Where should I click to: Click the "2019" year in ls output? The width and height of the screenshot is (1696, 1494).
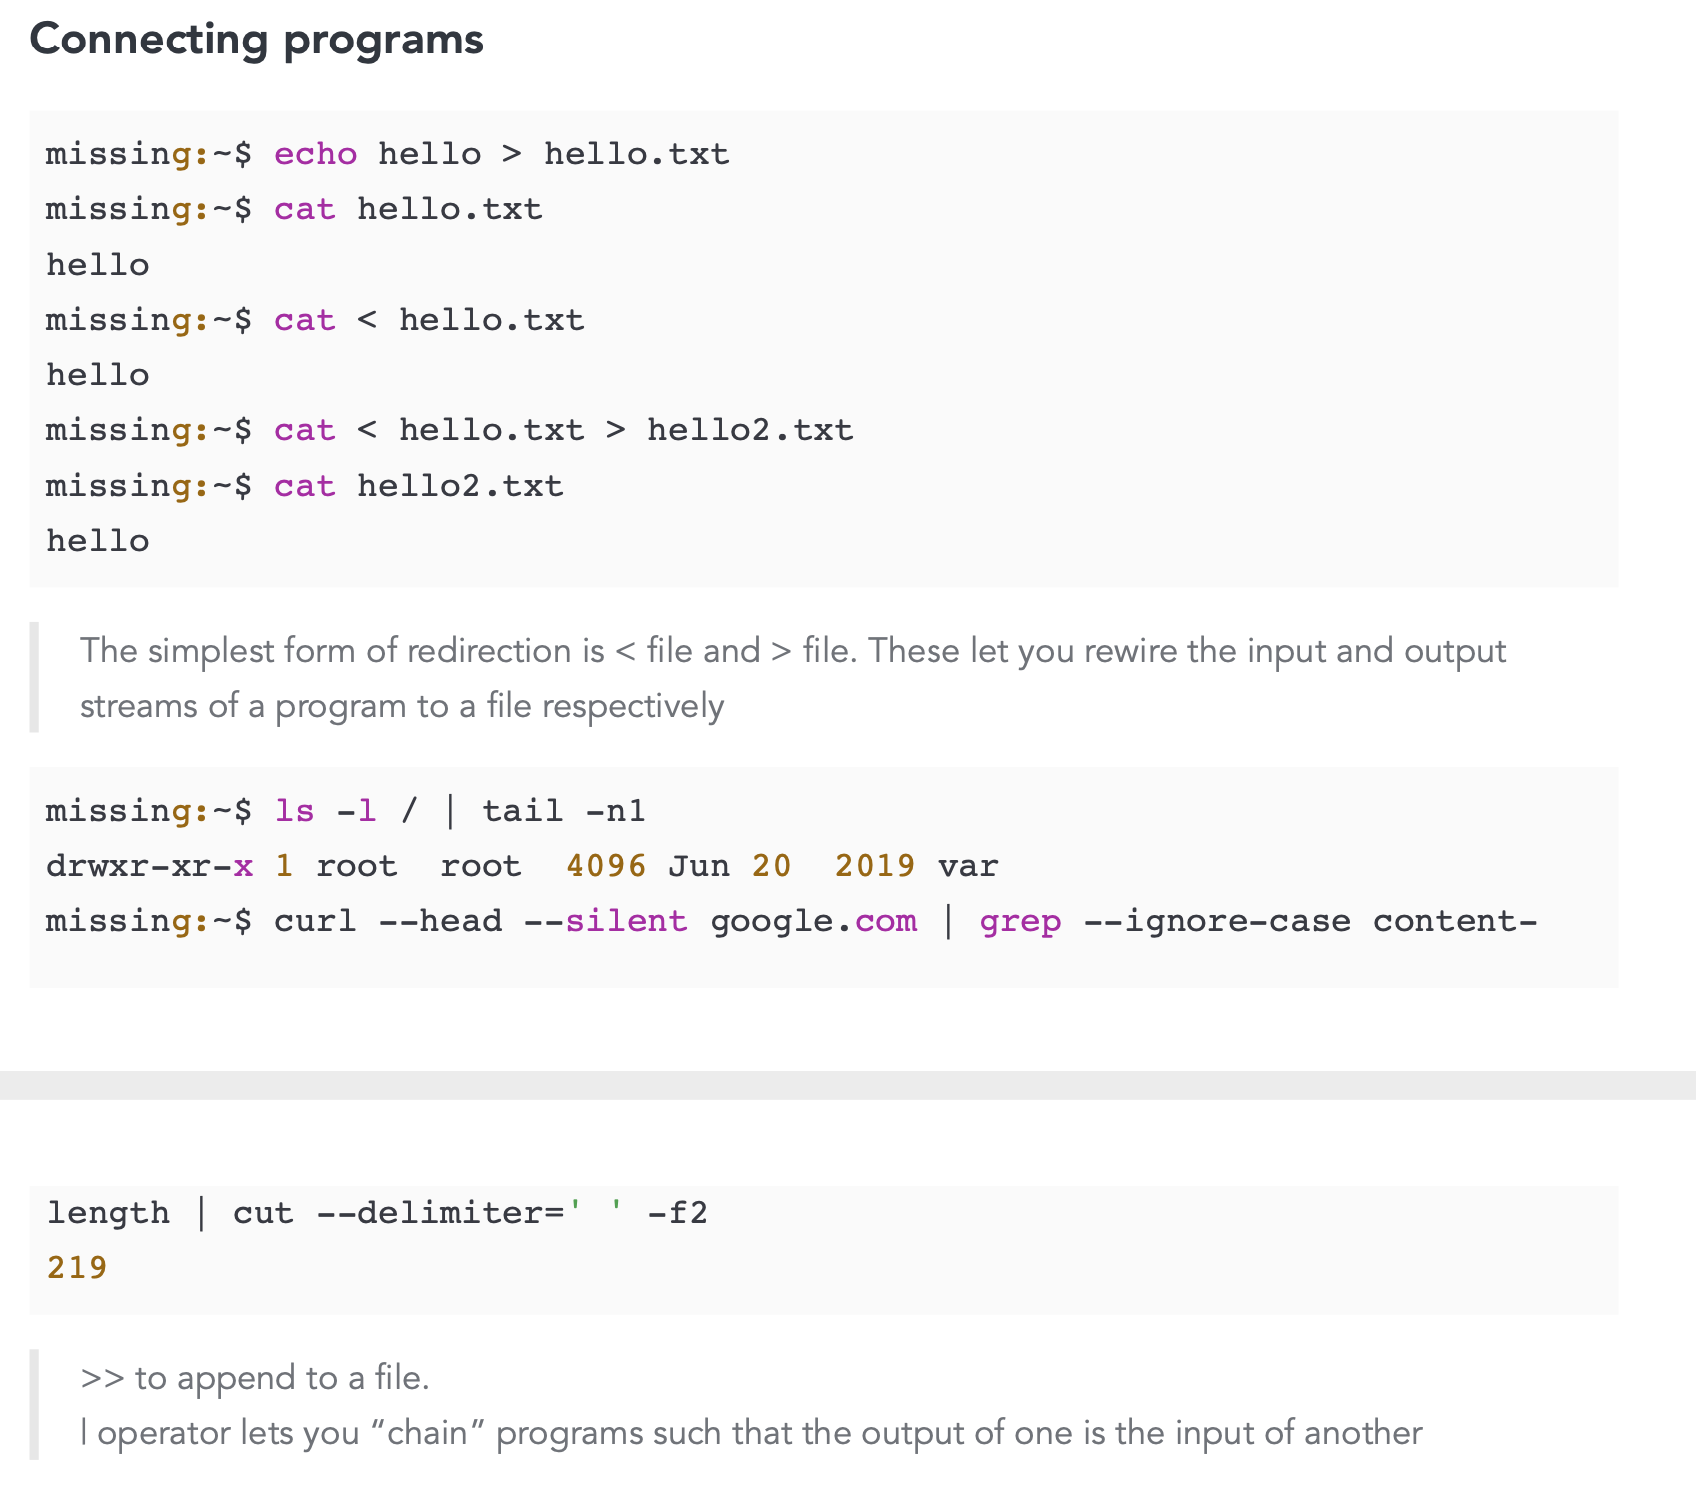click(875, 866)
